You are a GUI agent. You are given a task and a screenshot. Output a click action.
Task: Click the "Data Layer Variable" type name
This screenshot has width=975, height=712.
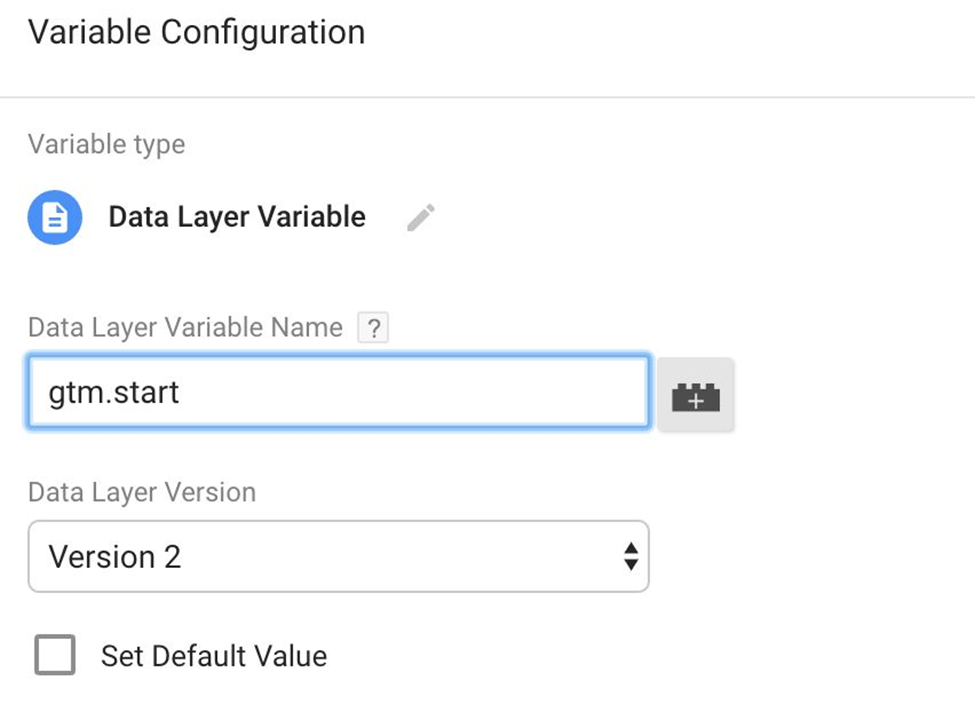tap(237, 217)
